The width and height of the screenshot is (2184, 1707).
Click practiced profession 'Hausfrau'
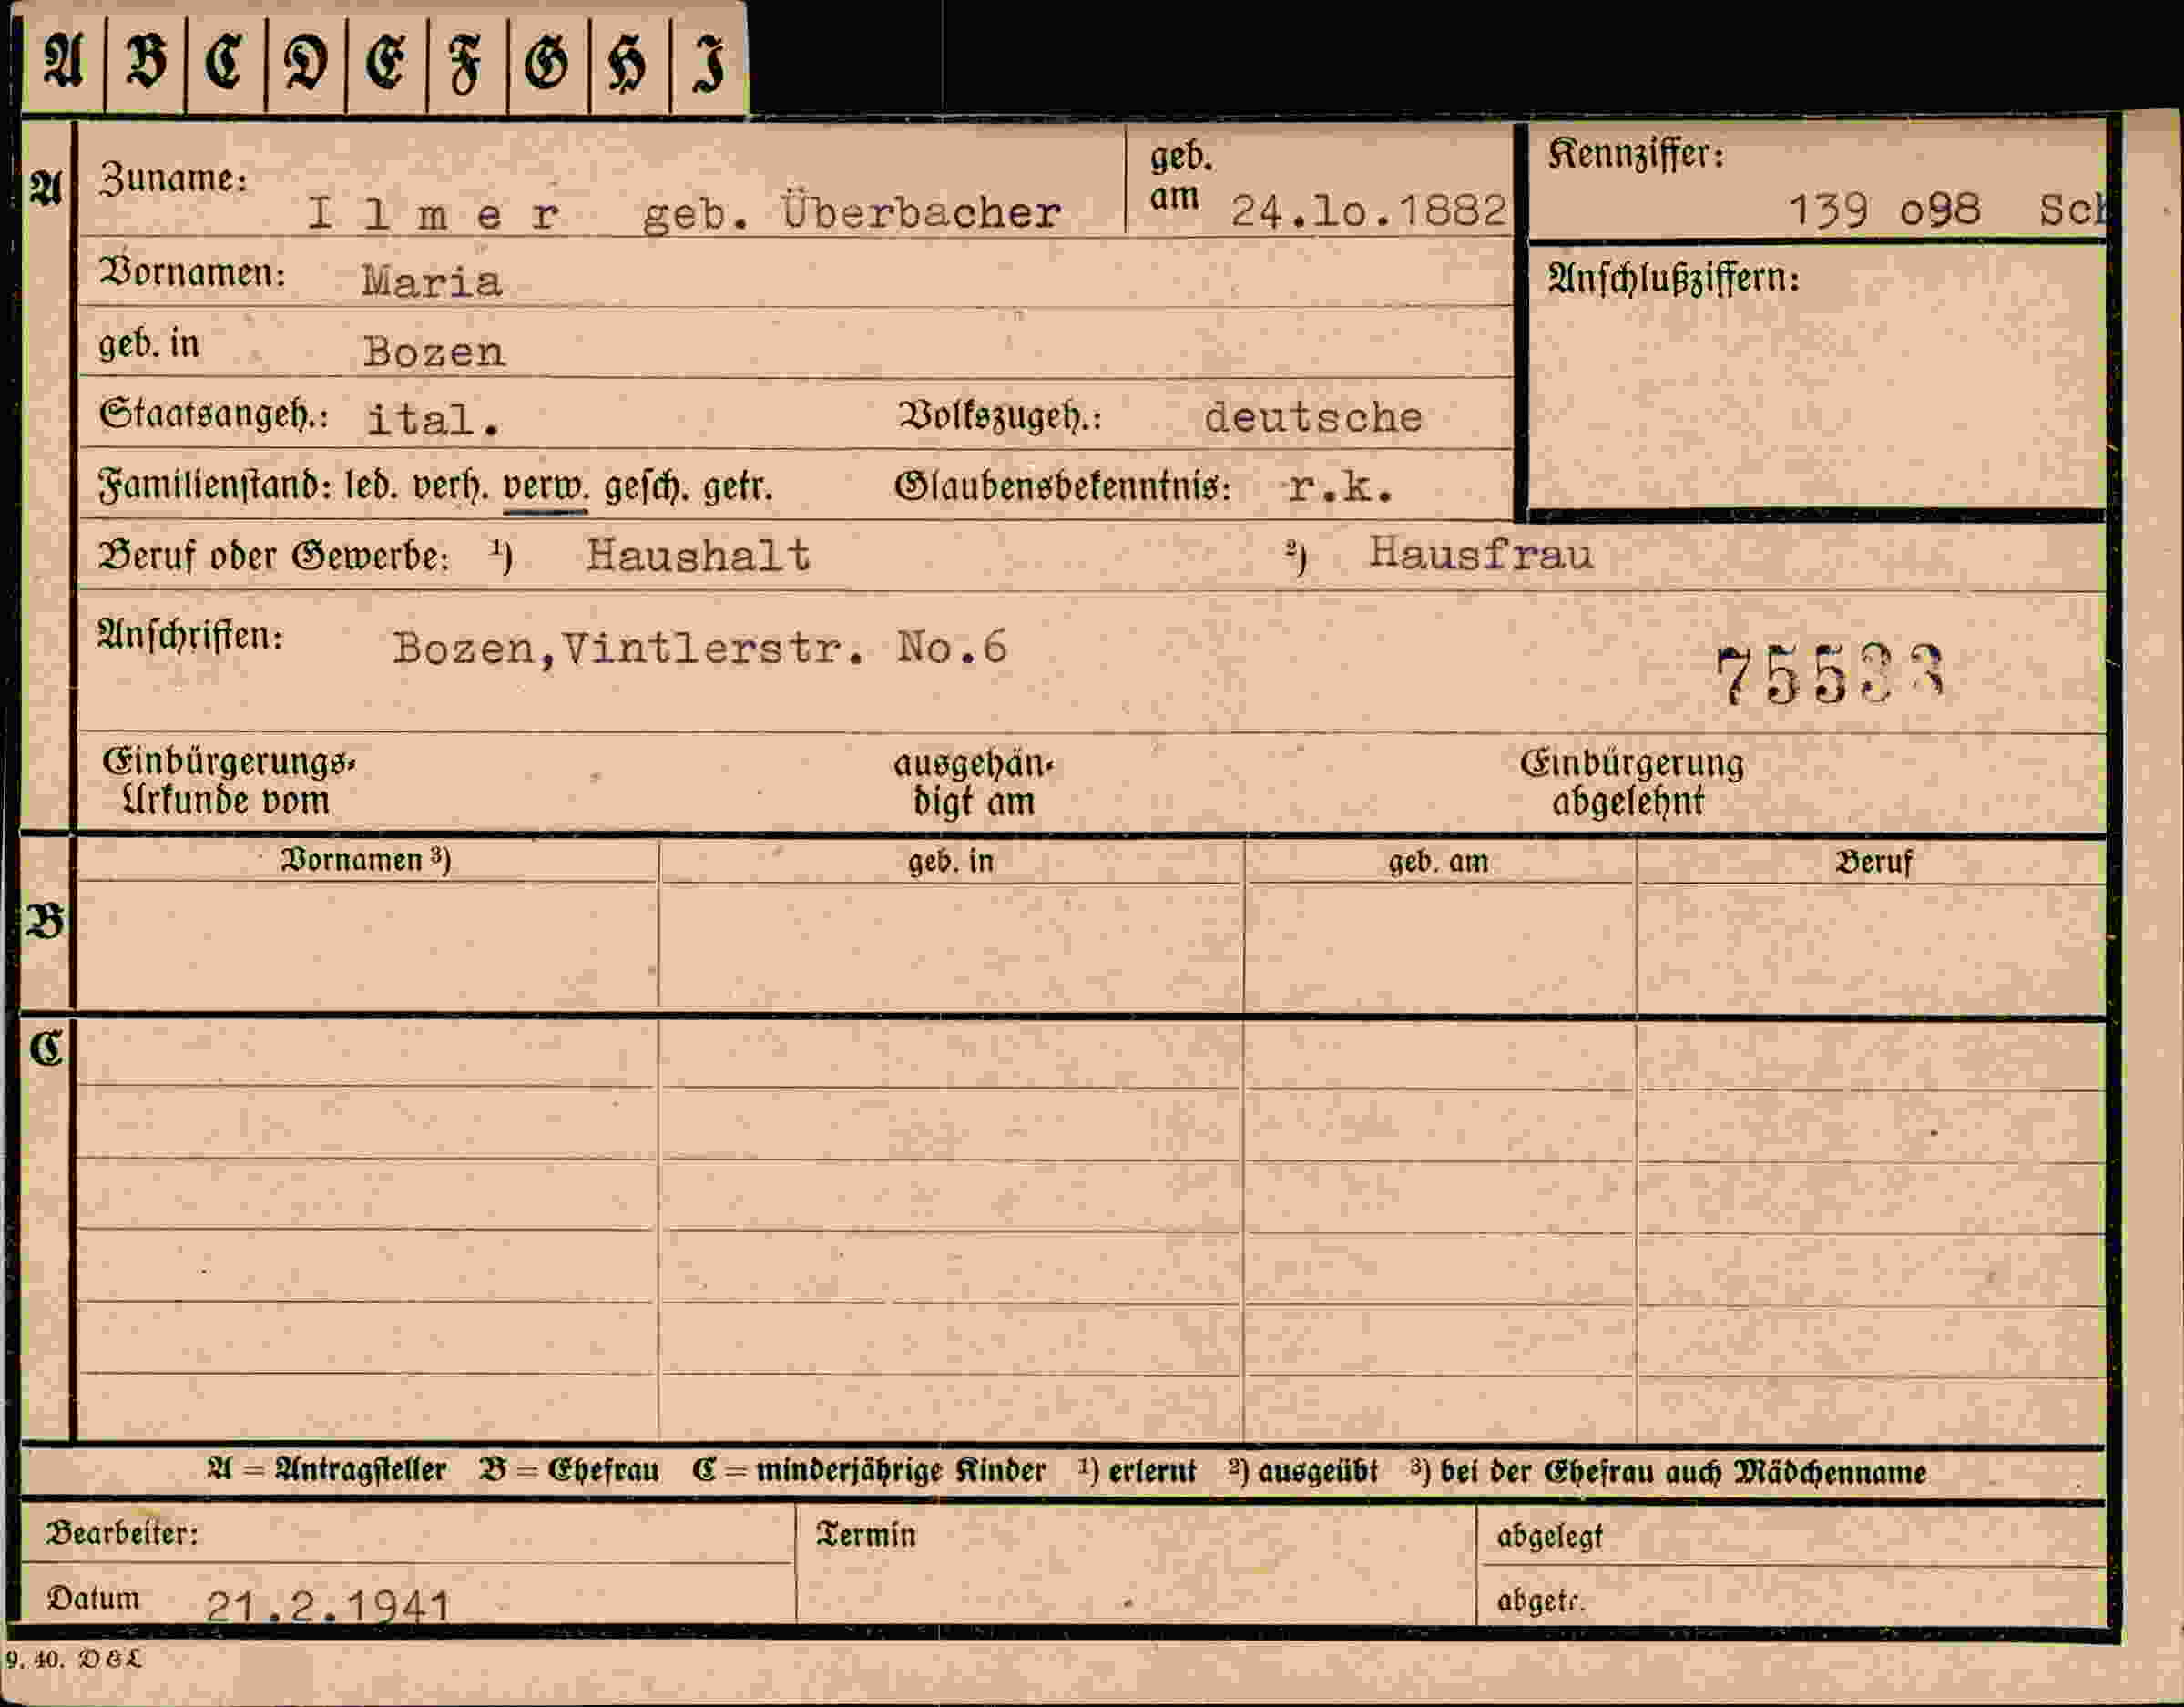point(1480,553)
